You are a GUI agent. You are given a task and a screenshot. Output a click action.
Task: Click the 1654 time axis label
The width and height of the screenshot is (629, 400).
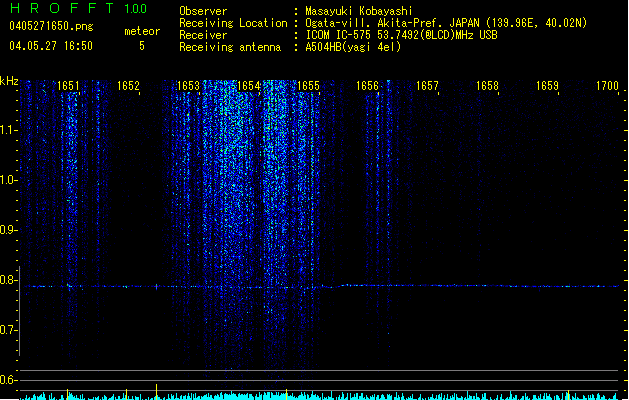click(248, 86)
